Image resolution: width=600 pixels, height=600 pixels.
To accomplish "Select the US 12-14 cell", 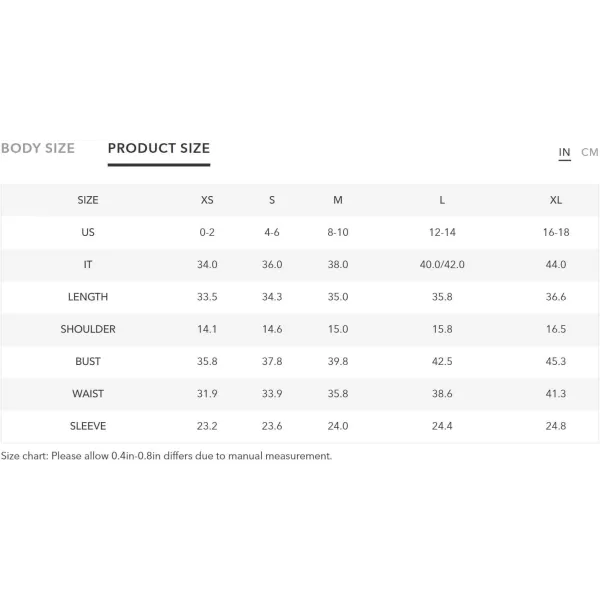I will click(442, 232).
